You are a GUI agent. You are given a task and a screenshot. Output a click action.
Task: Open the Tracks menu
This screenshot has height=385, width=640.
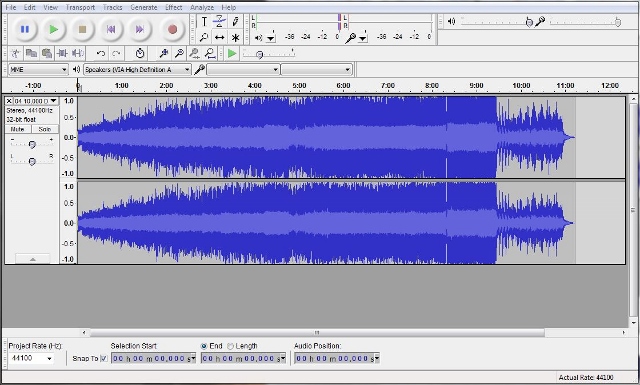tap(112, 7)
